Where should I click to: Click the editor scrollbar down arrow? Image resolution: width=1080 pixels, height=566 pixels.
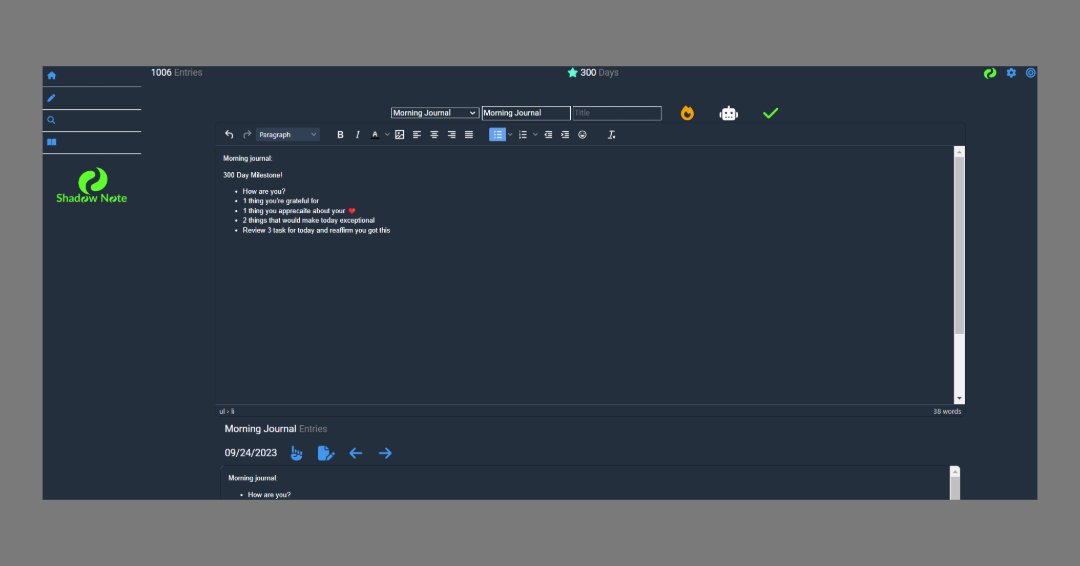click(x=959, y=398)
